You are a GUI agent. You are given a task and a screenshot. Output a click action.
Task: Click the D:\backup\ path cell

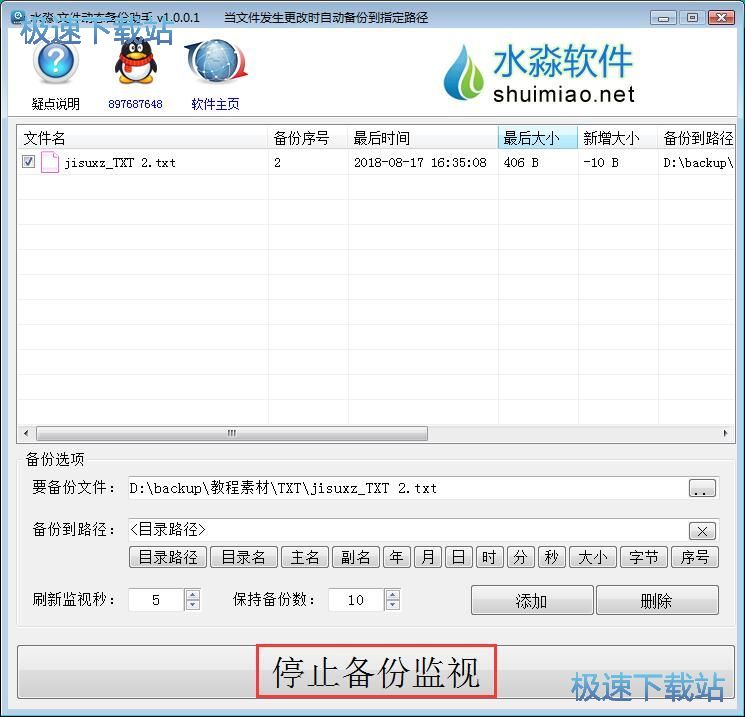coord(698,163)
